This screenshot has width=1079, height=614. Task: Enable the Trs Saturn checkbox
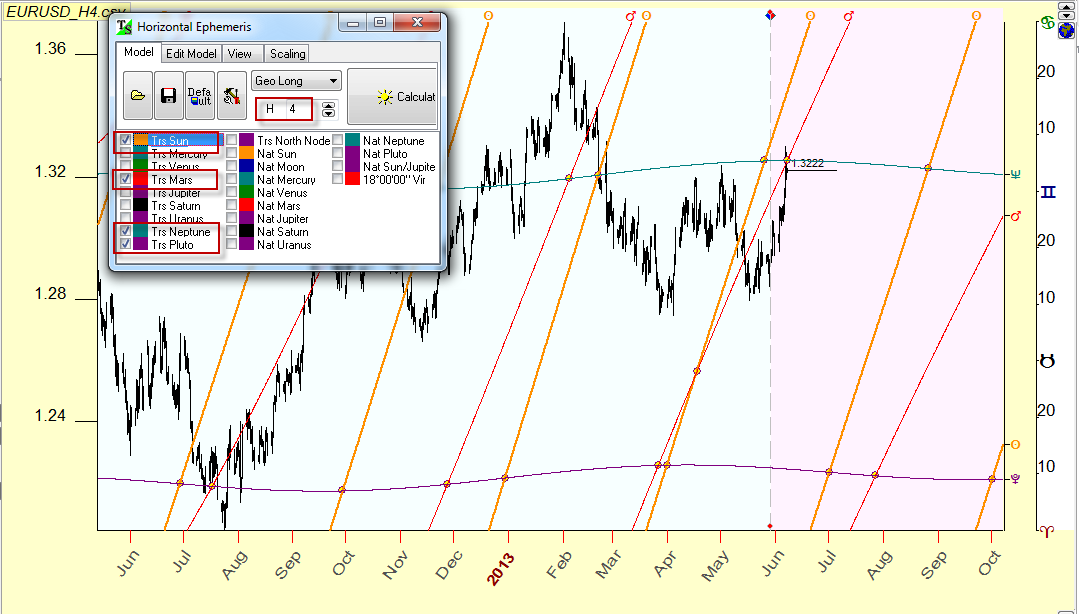tap(125, 206)
